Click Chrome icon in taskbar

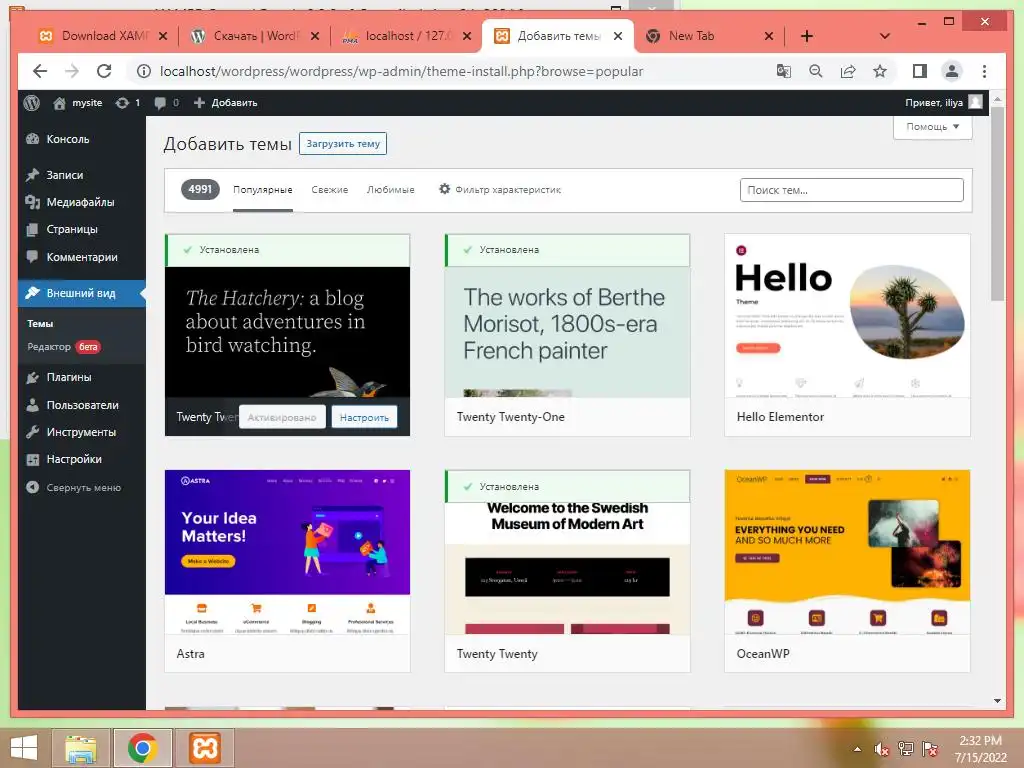(142, 748)
